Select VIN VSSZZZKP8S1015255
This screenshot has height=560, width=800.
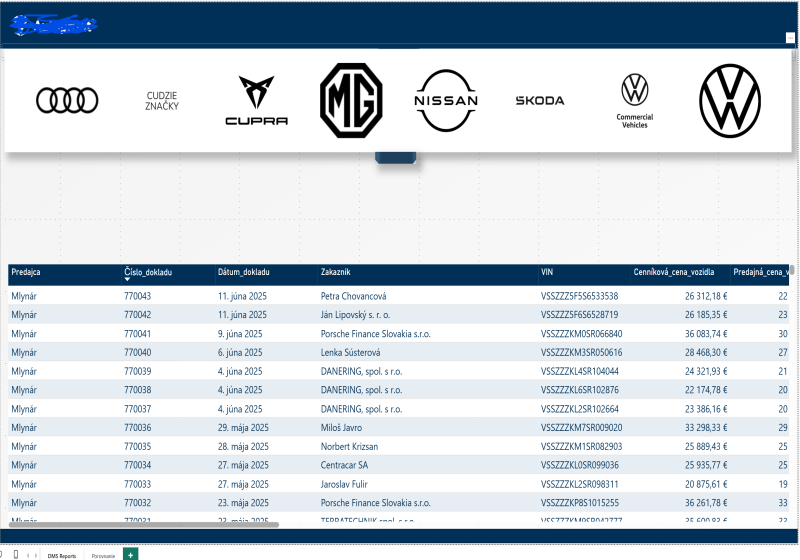580,503
